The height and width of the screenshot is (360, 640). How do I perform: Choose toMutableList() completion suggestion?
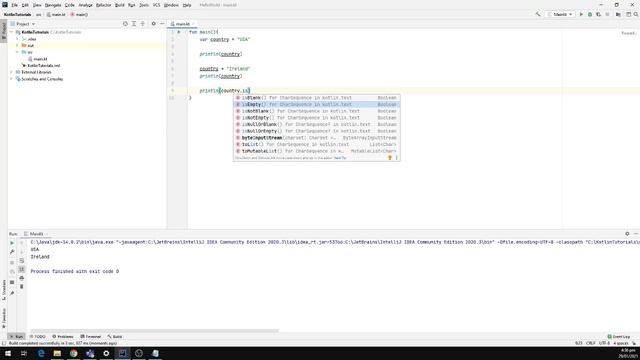point(317,151)
